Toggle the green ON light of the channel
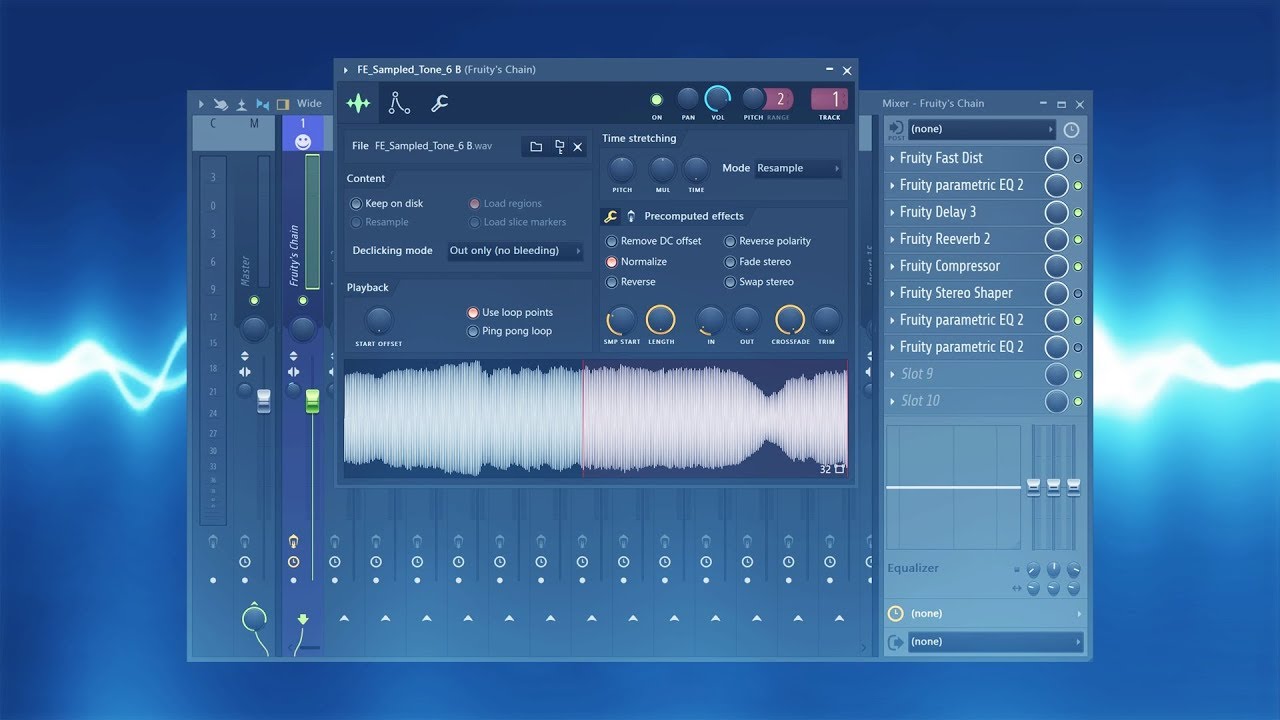The height and width of the screenshot is (720, 1280). pos(657,99)
